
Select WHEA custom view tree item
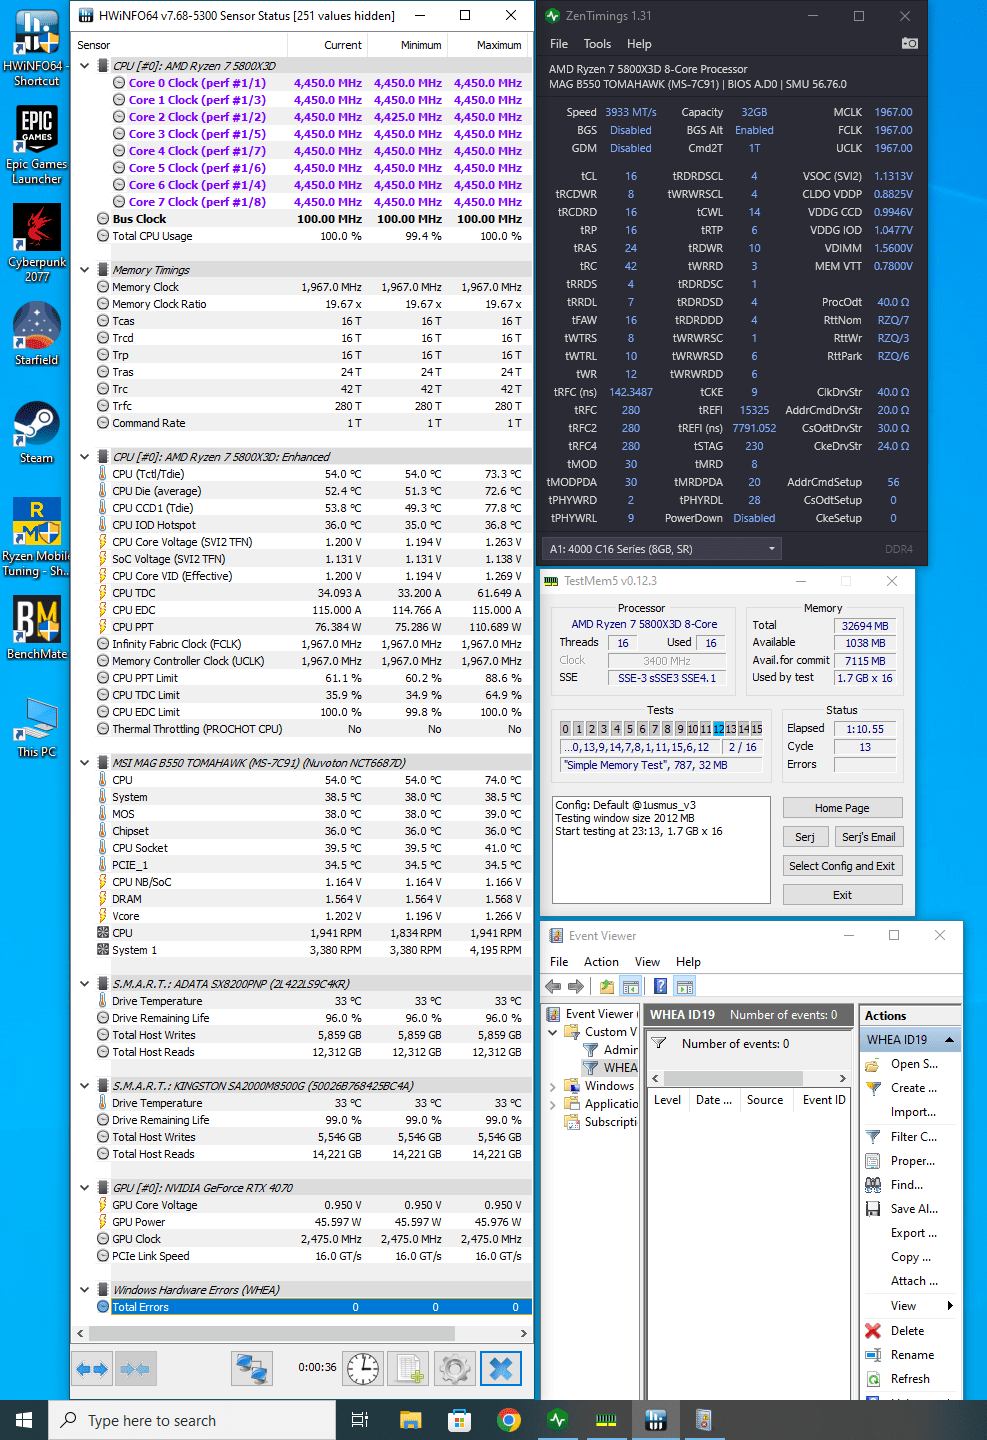[x=610, y=1068]
